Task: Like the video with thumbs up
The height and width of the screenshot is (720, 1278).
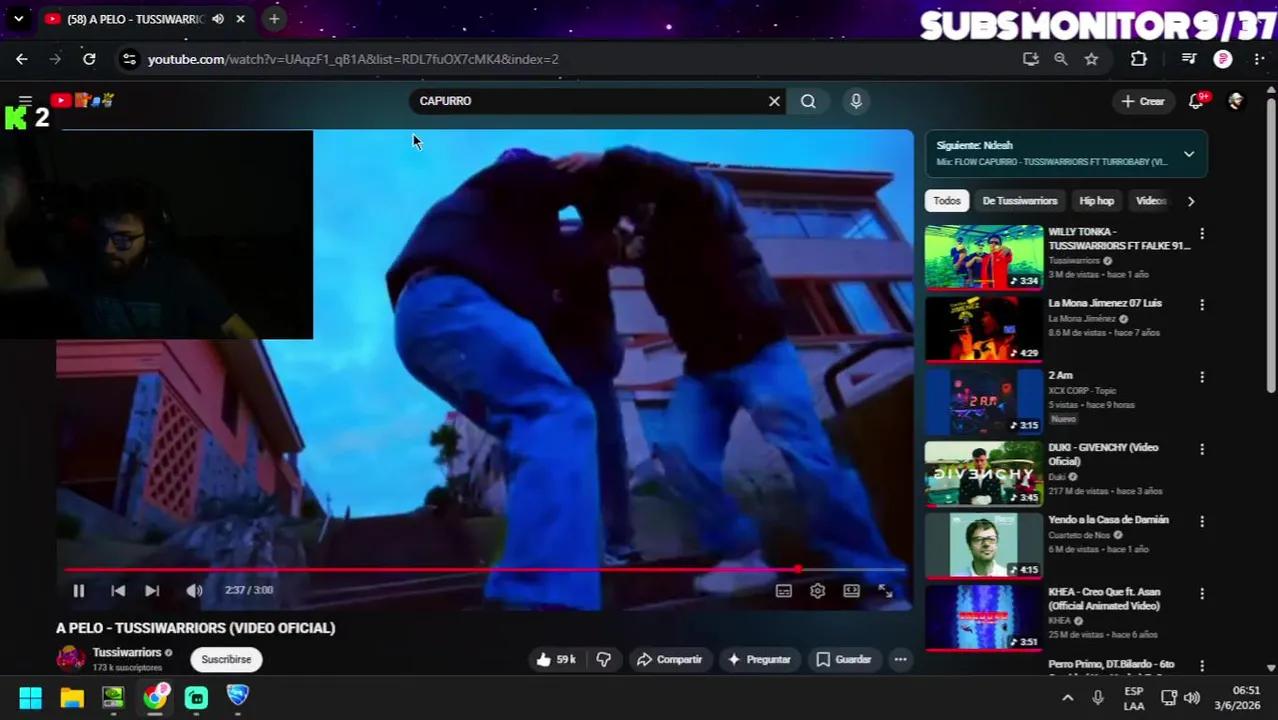Action: point(556,659)
